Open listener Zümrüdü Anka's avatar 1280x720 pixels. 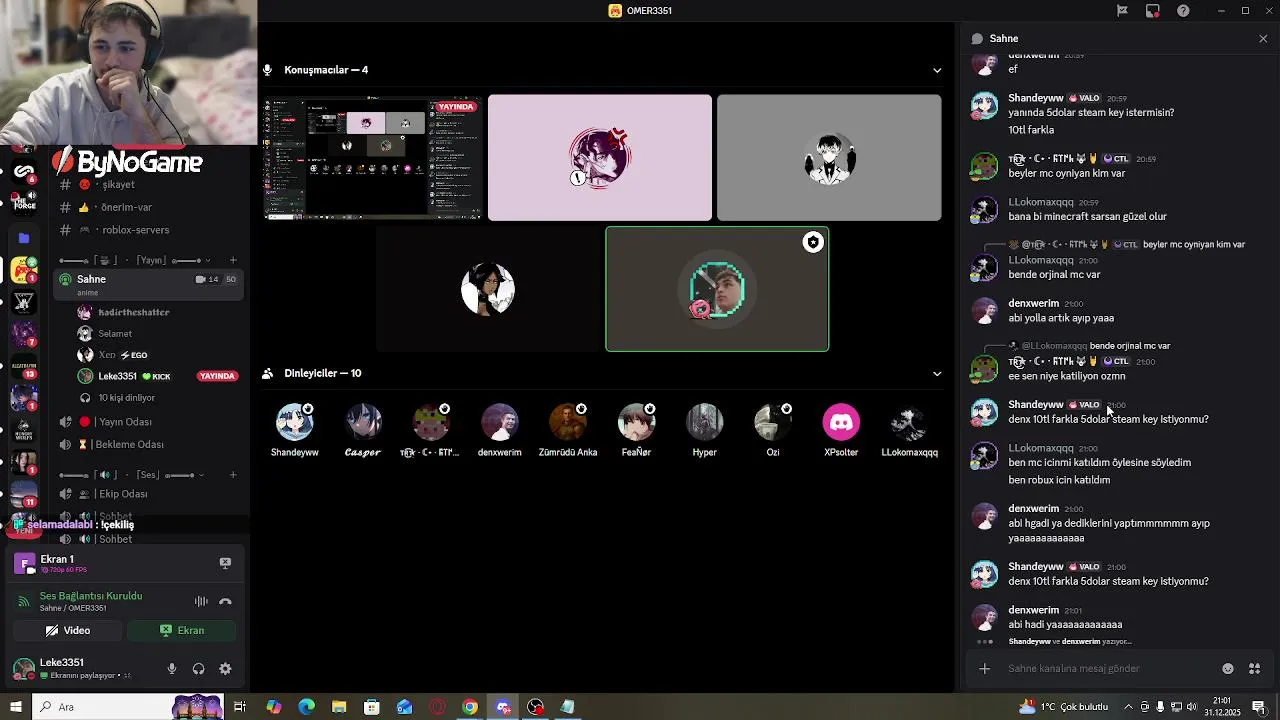pos(568,422)
